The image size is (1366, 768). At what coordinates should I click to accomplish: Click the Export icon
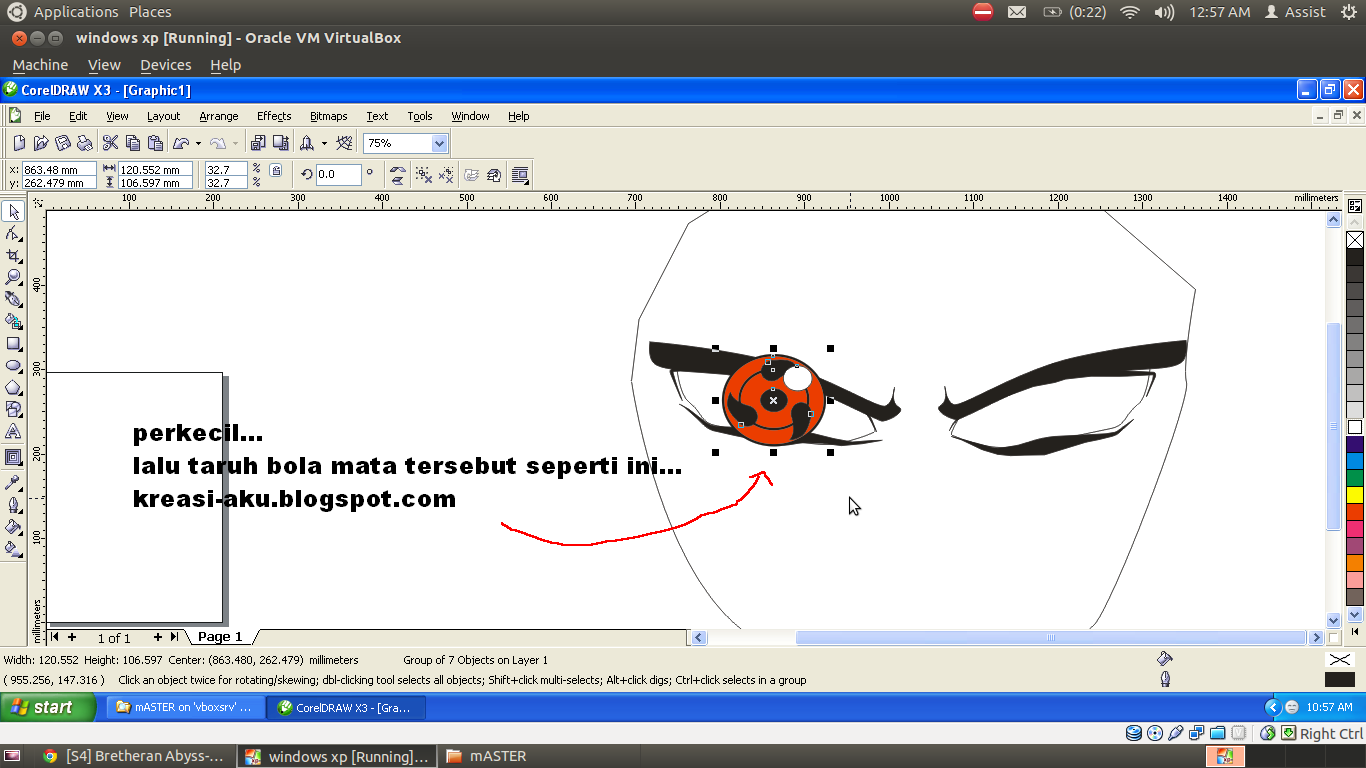[x=281, y=143]
